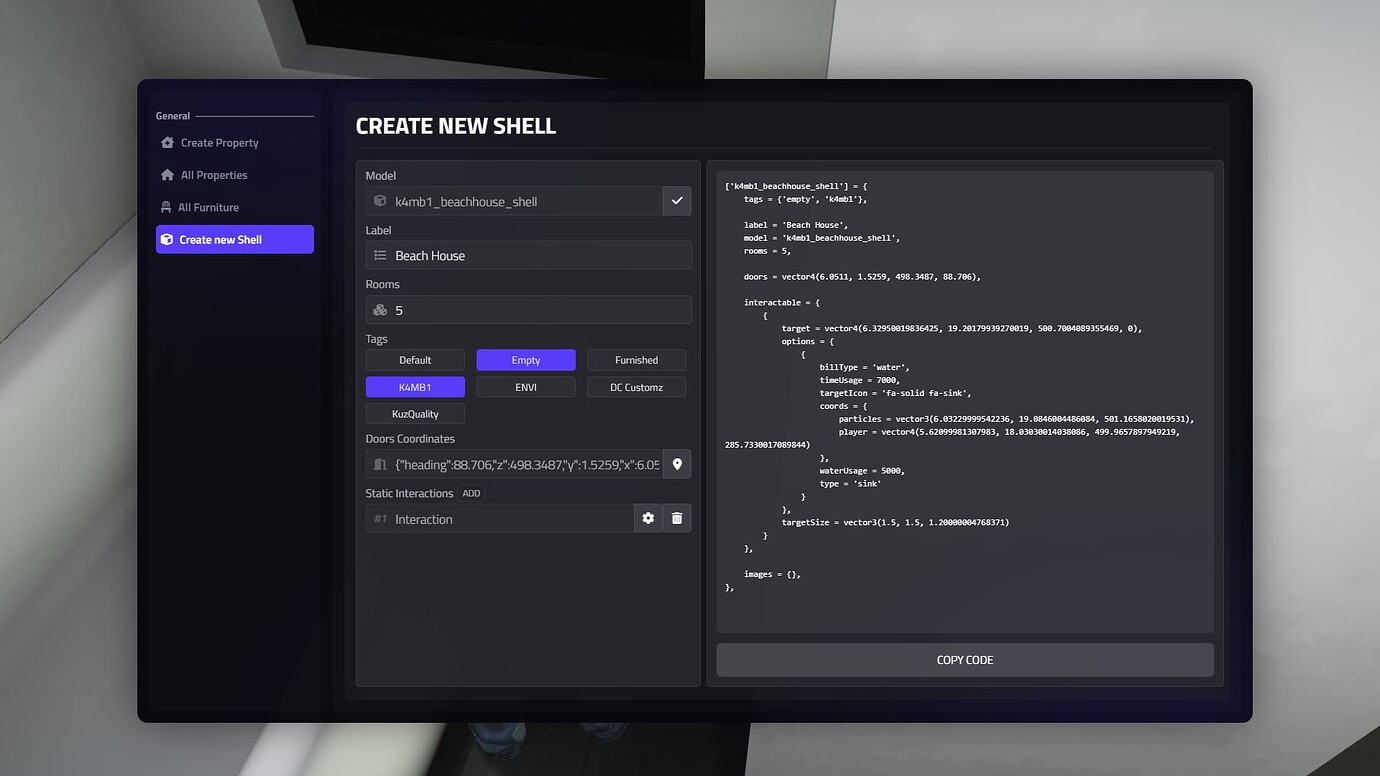
Task: Click the cube icon in Create new Shell
Action: coord(167,240)
